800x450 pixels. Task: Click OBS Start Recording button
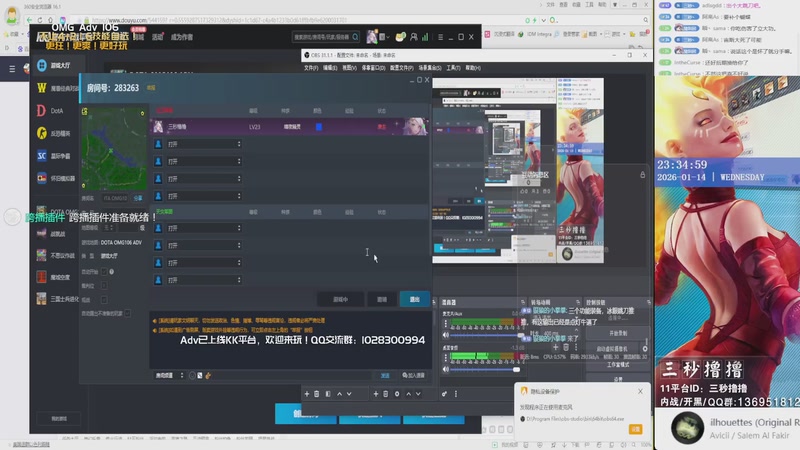[617, 333]
